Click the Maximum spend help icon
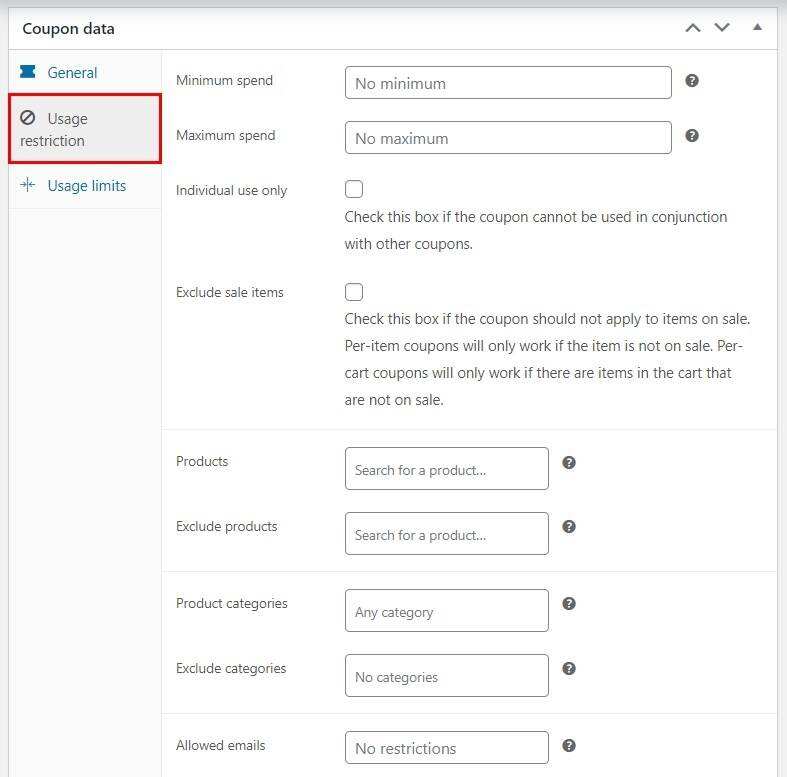 (692, 135)
